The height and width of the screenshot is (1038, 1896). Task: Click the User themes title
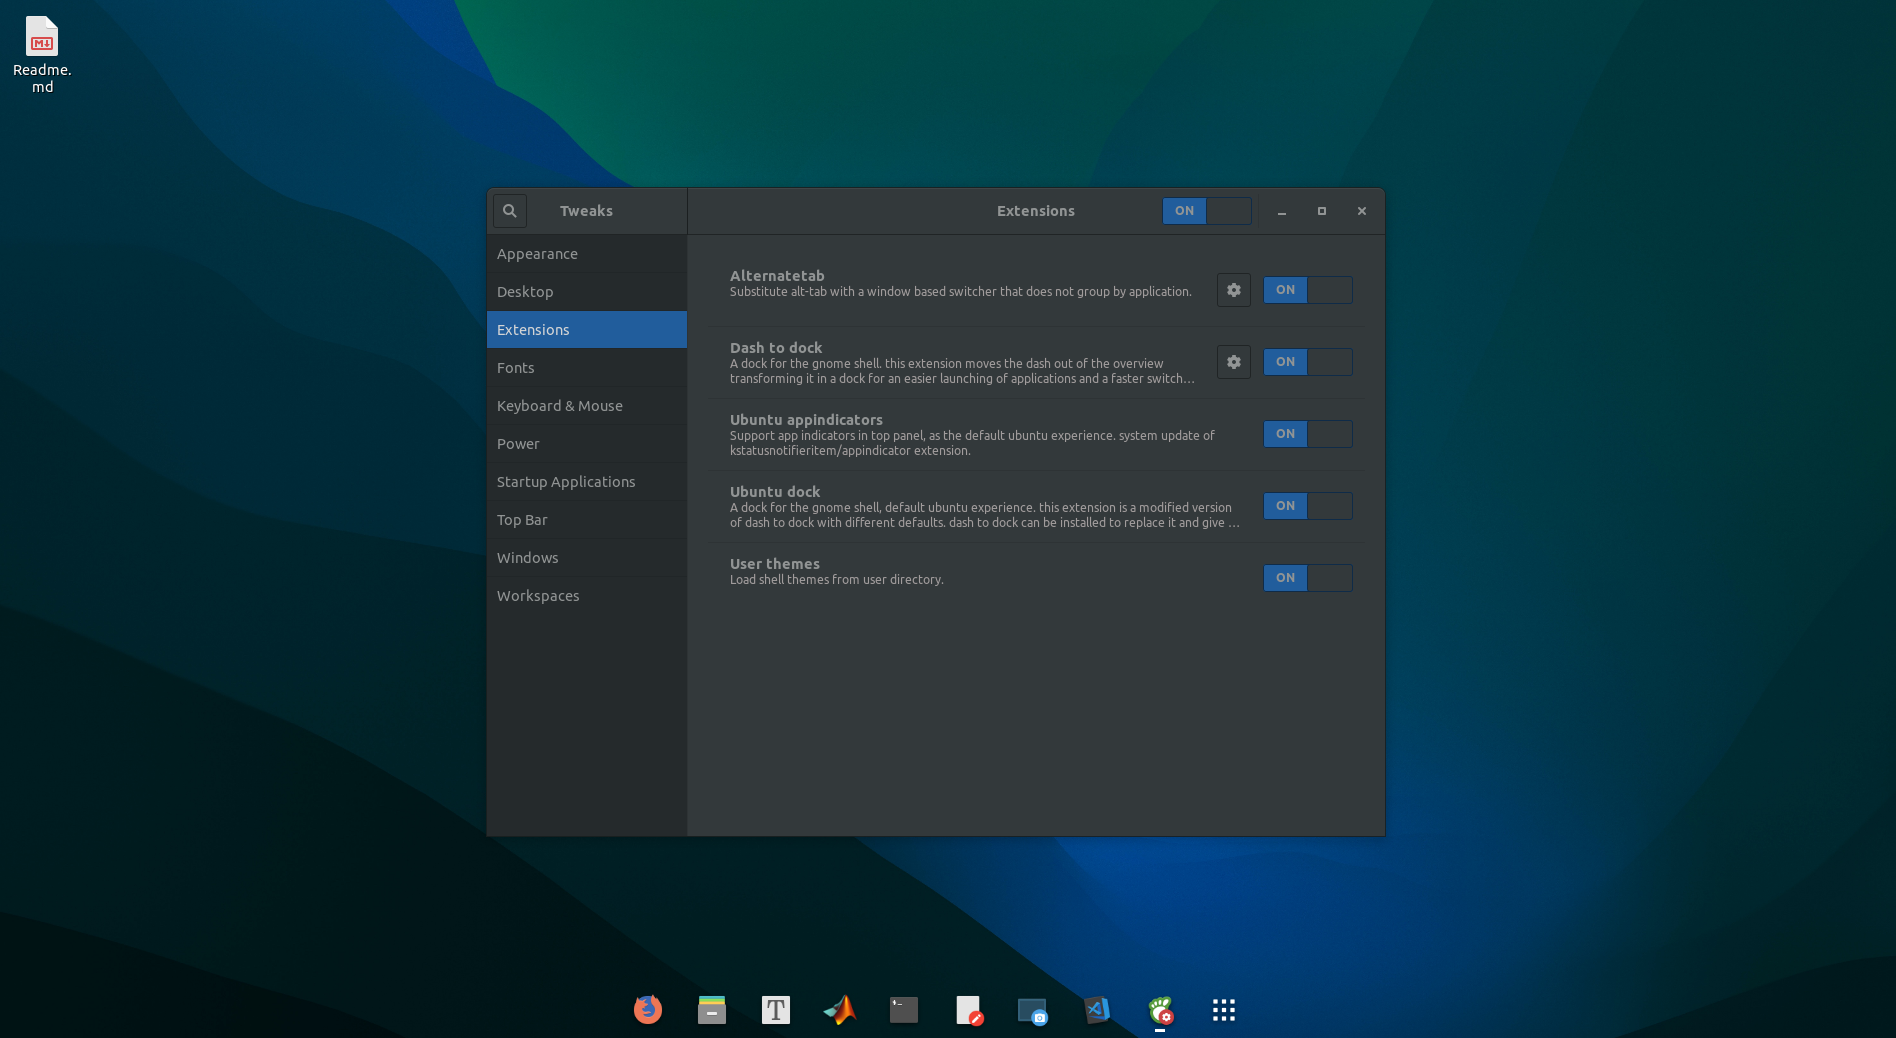click(775, 564)
